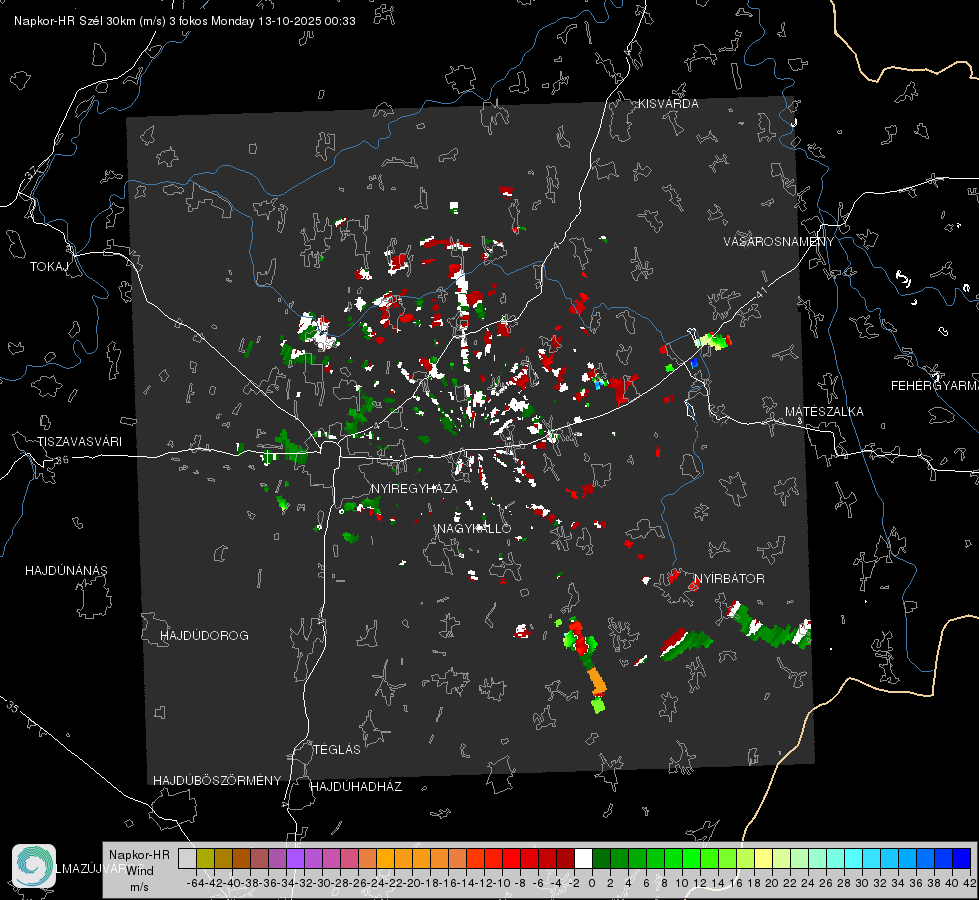The height and width of the screenshot is (900, 979).
Task: Click the HAJDÚDOROG label
Action: click(204, 635)
